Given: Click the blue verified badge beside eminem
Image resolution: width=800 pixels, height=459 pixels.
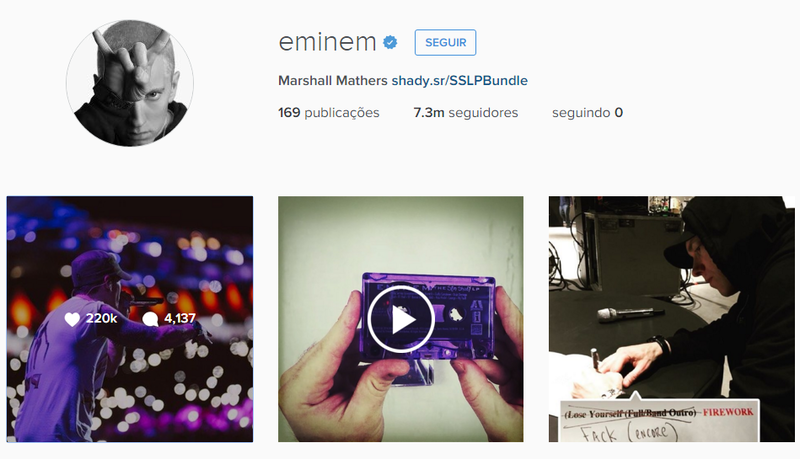Looking at the screenshot, I should [x=390, y=42].
